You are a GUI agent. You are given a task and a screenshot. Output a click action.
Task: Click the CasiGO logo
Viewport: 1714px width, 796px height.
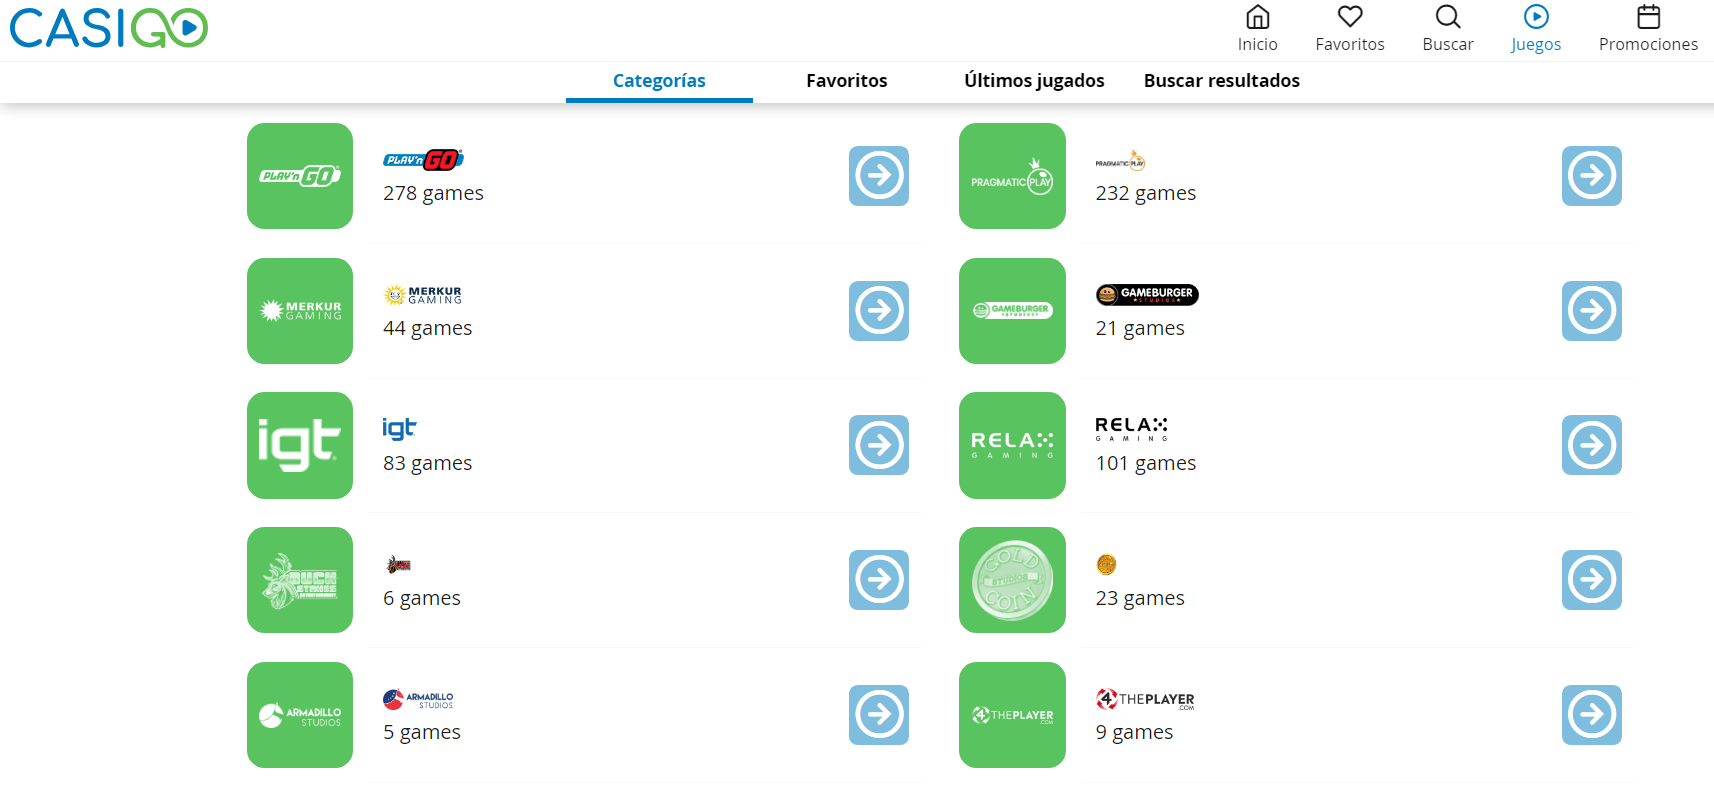[x=109, y=28]
